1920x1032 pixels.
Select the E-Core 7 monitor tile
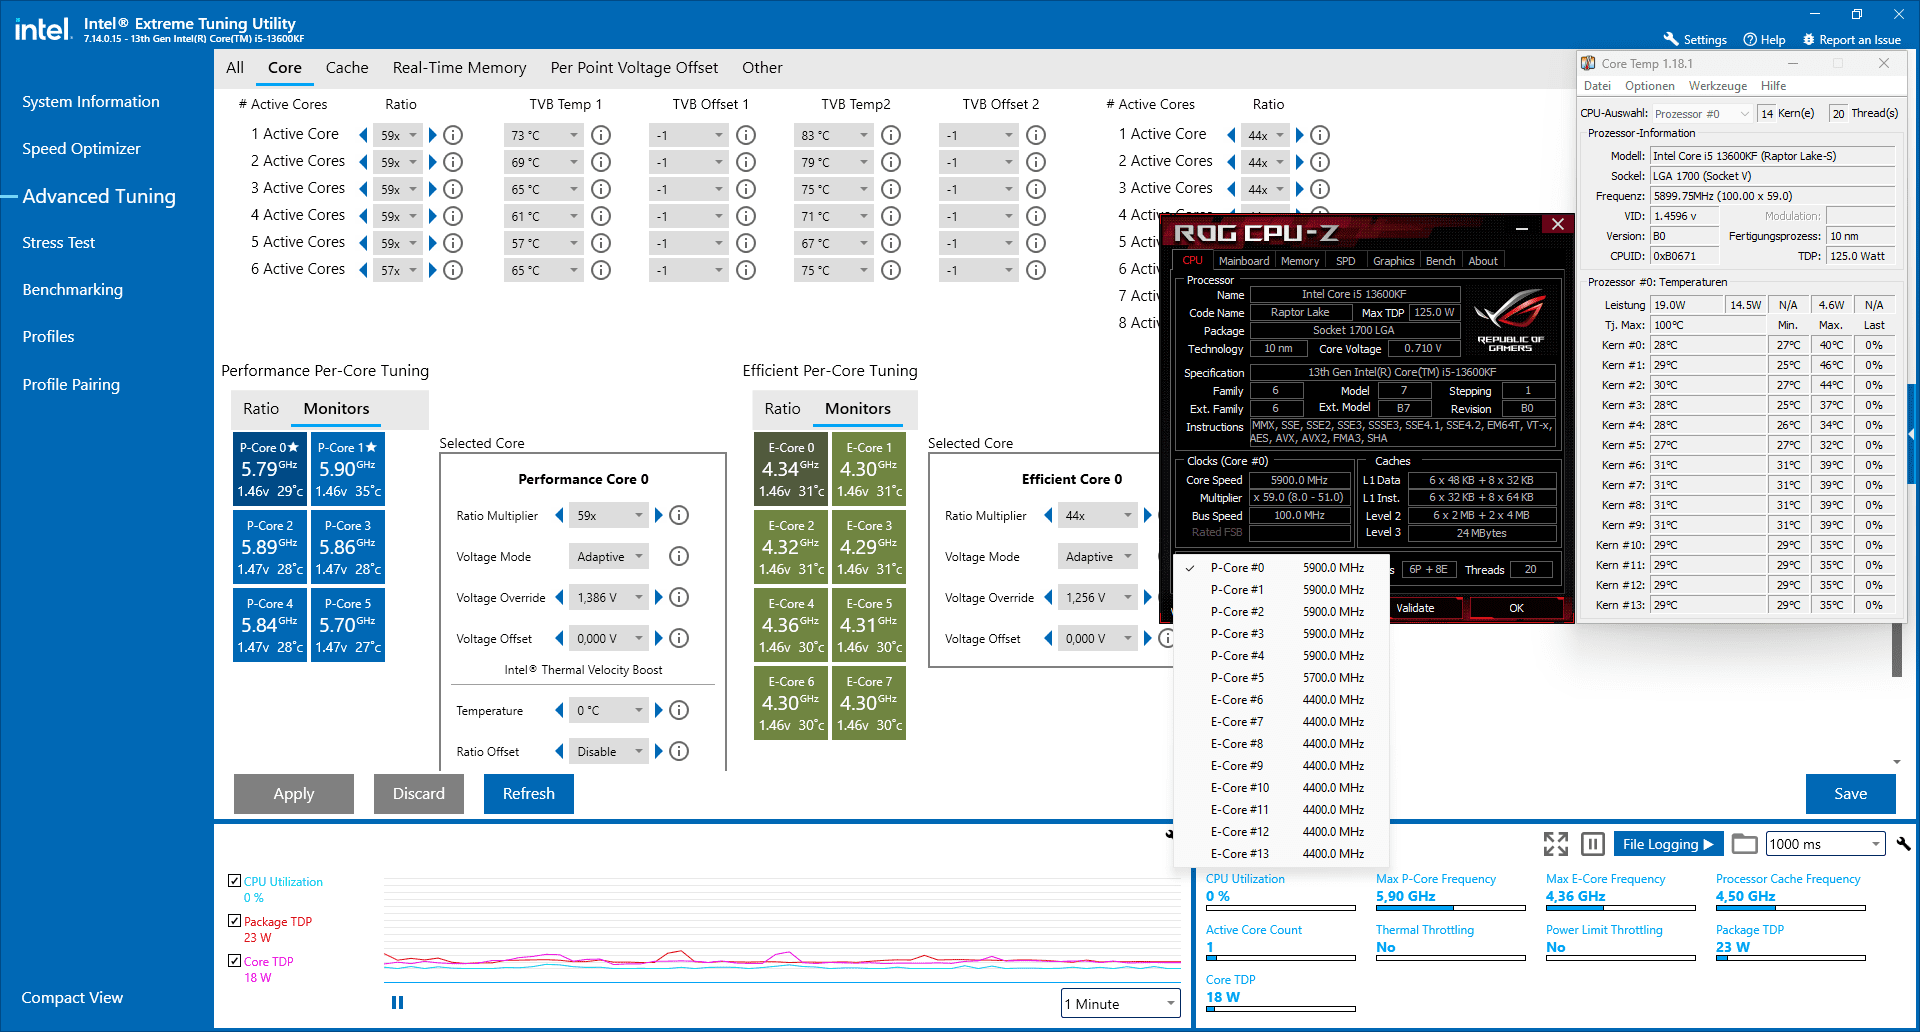click(x=869, y=703)
